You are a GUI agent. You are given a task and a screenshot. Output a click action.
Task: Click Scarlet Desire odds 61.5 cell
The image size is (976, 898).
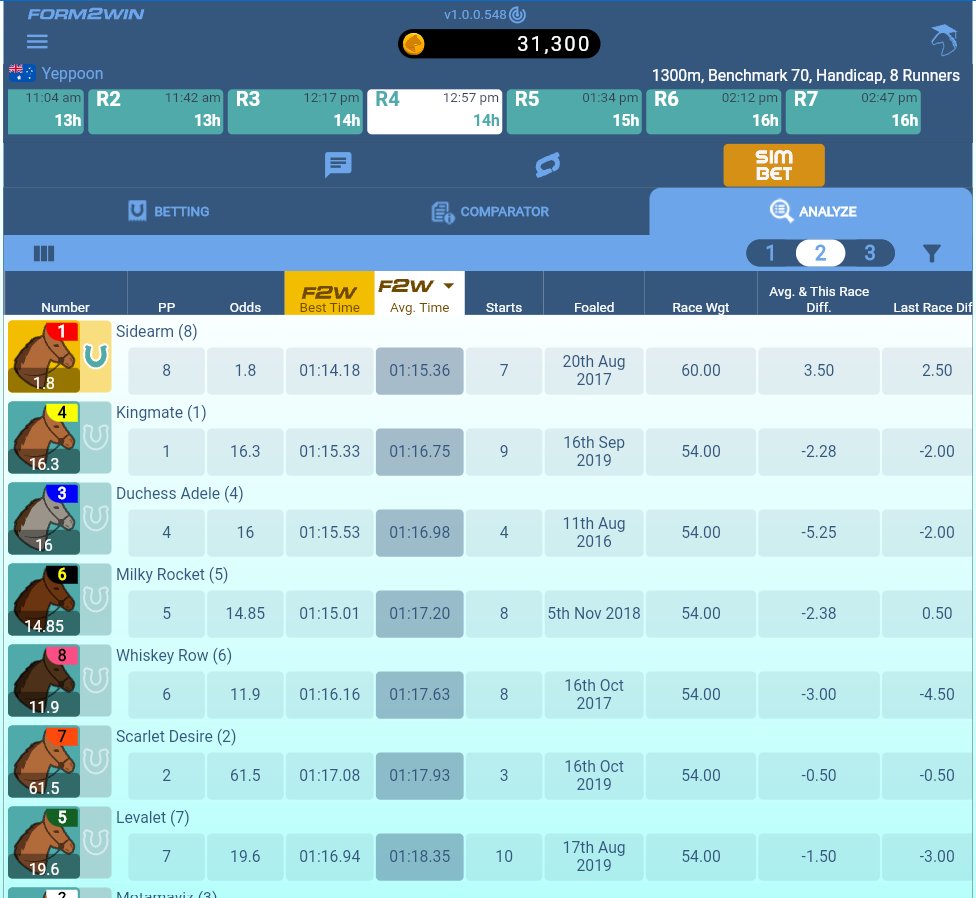tap(245, 775)
